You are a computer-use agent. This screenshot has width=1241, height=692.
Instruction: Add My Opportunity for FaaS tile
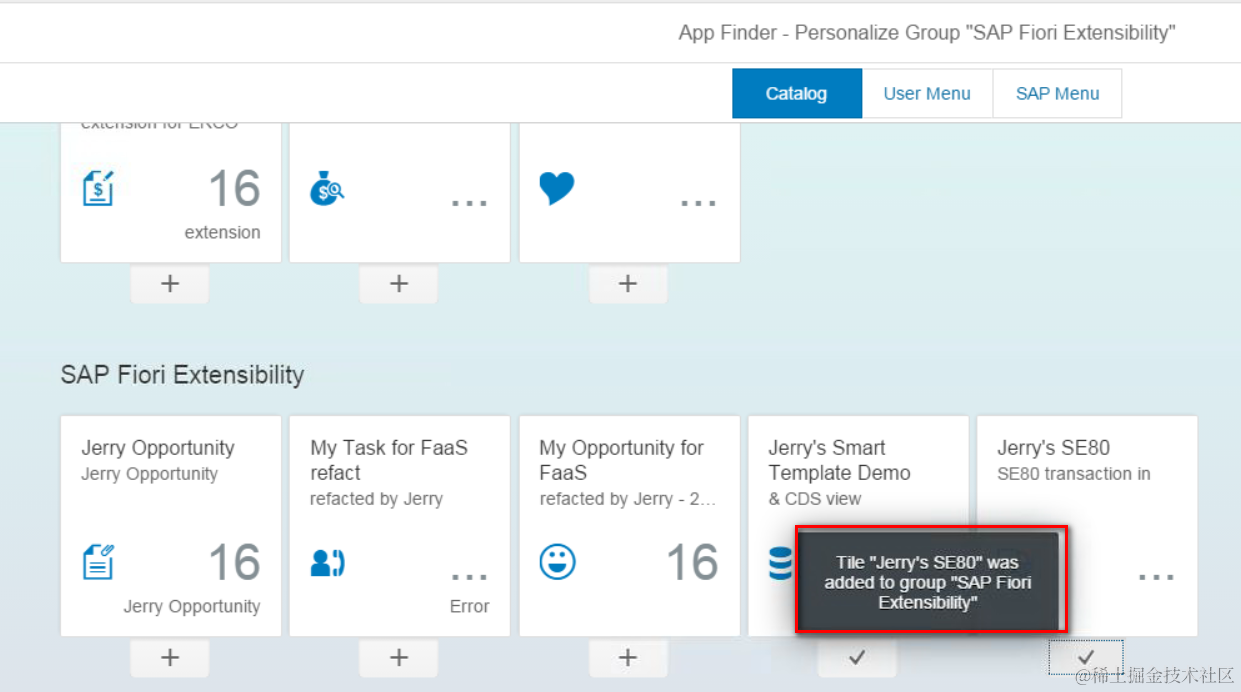click(x=628, y=658)
